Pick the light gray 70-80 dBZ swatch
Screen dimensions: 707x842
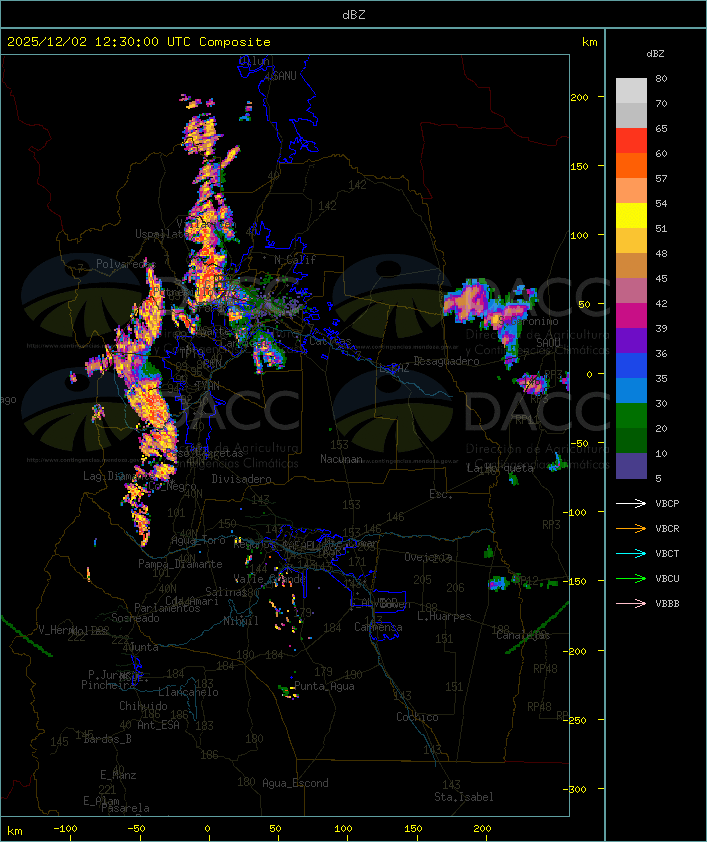tap(631, 90)
